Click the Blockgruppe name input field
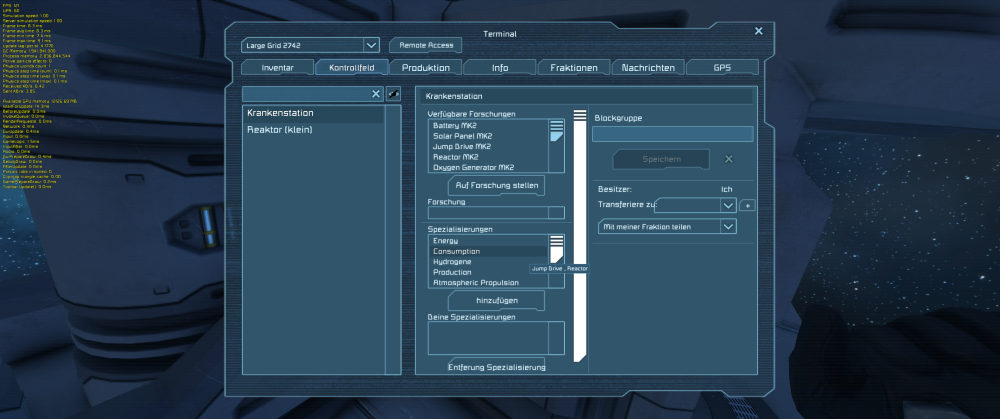Image resolution: width=1000 pixels, height=419 pixels. coord(672,134)
